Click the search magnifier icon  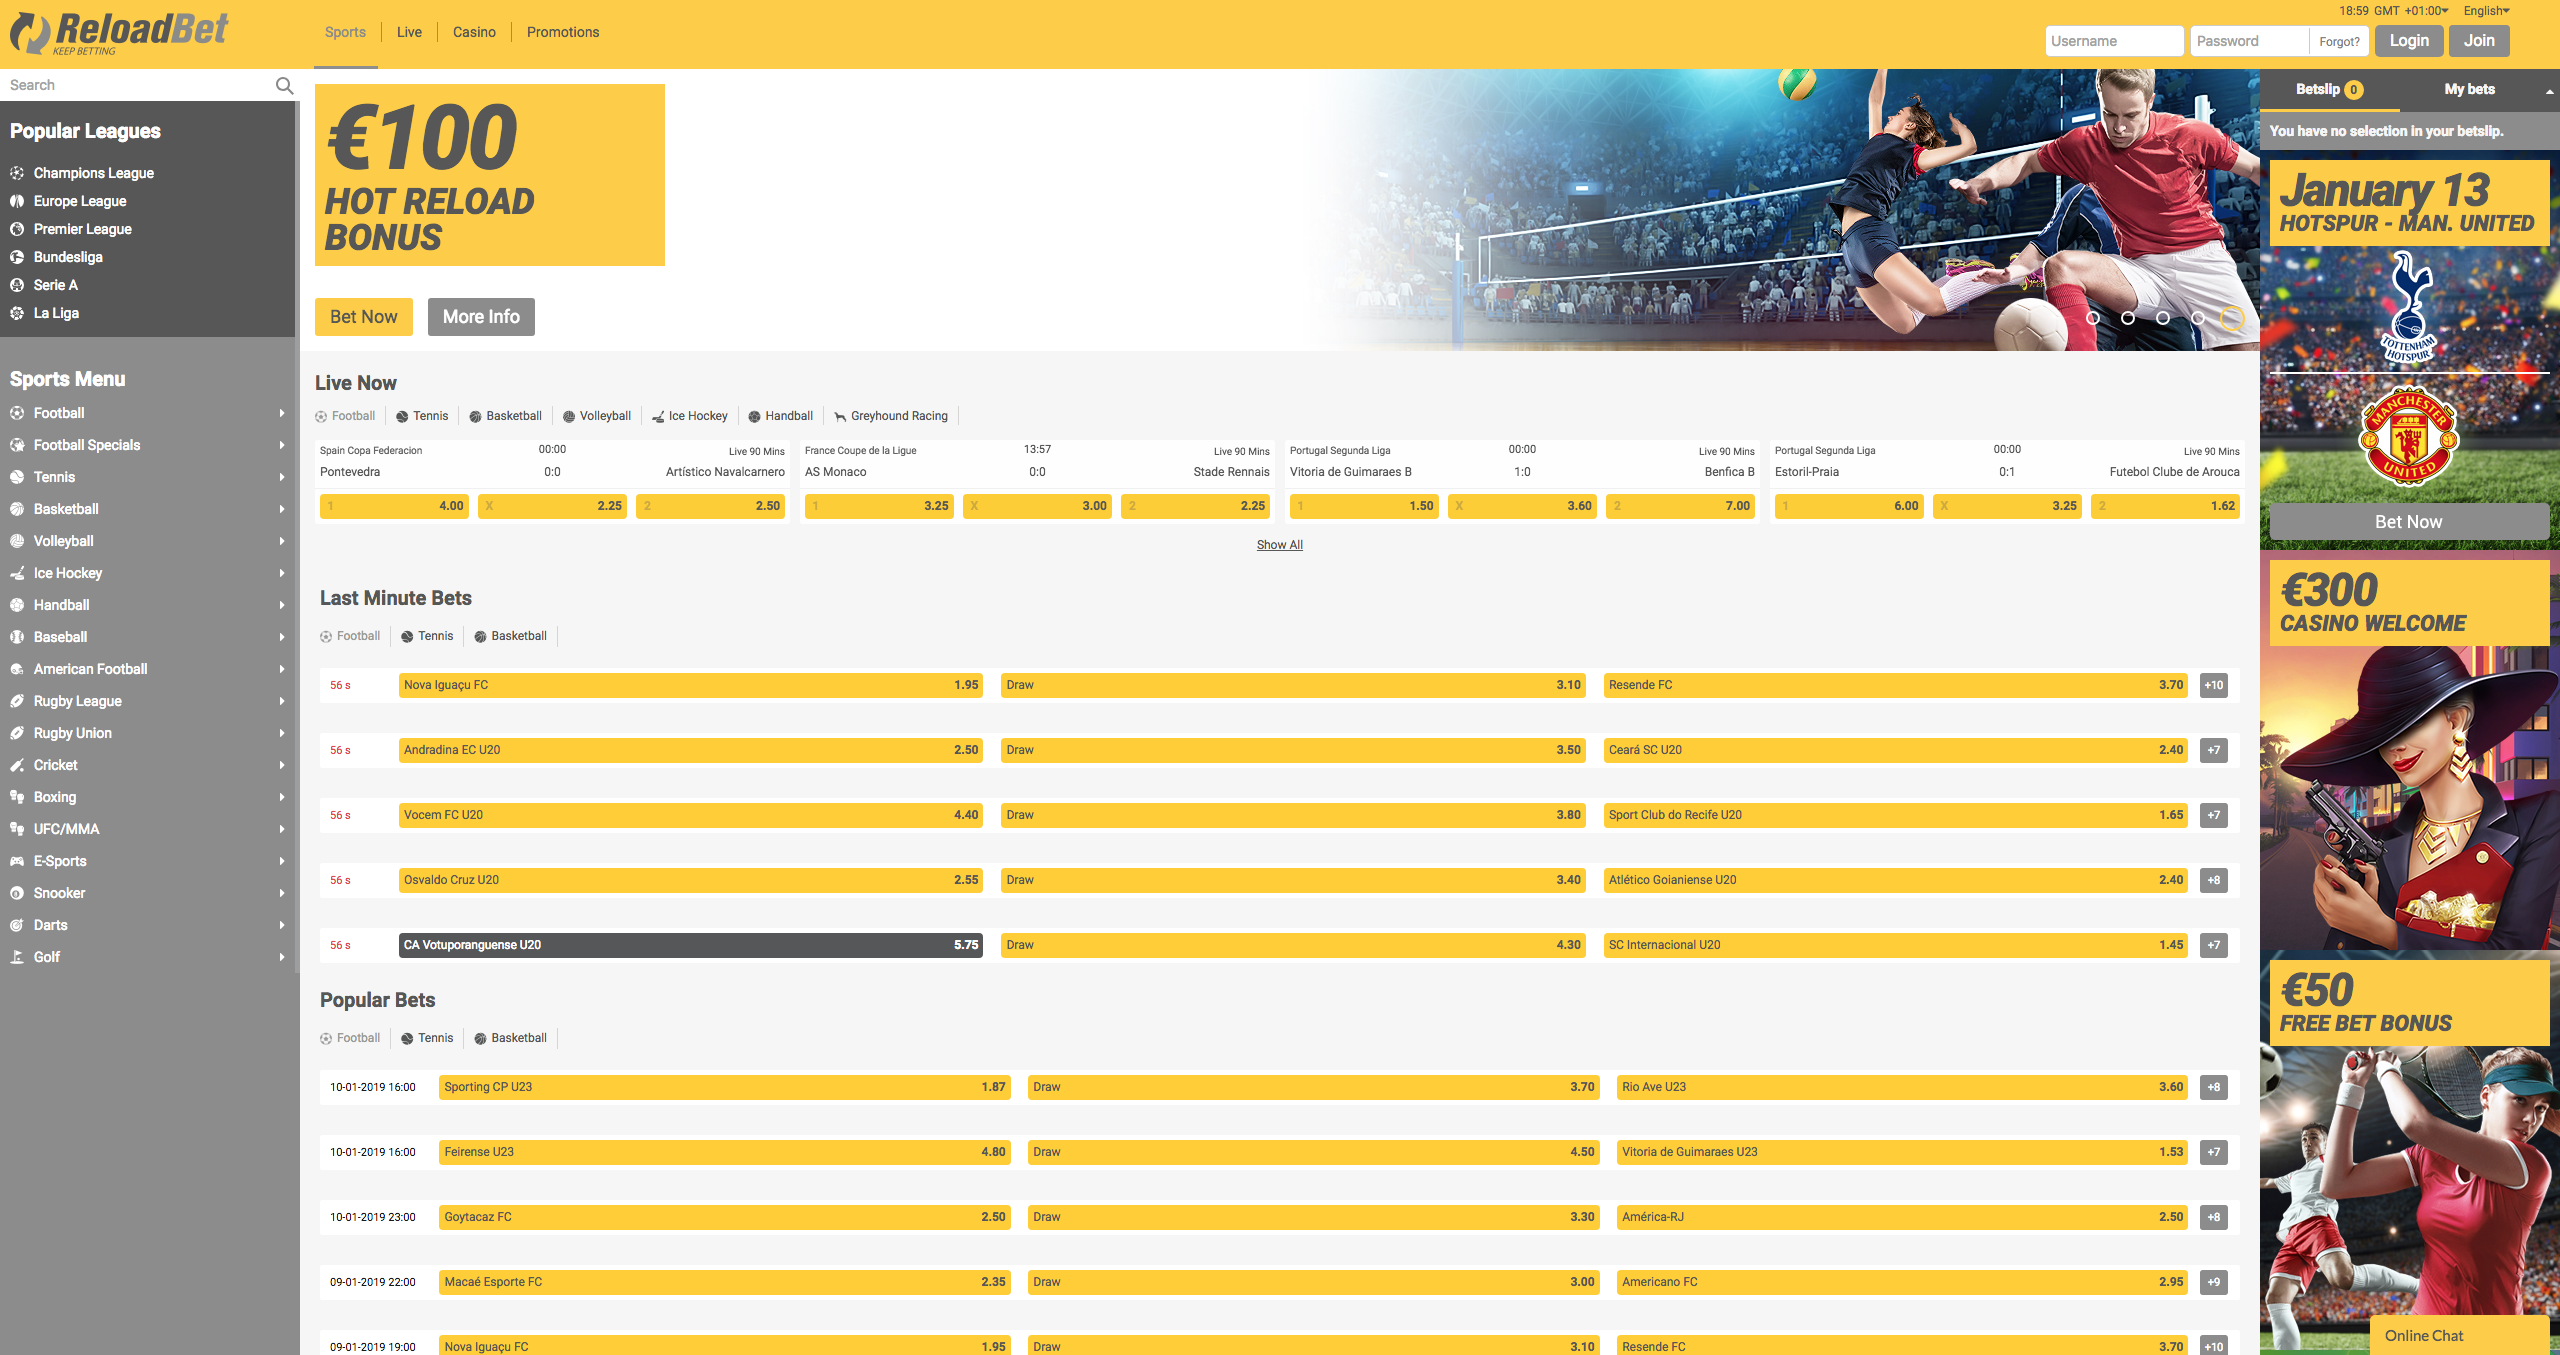click(284, 86)
